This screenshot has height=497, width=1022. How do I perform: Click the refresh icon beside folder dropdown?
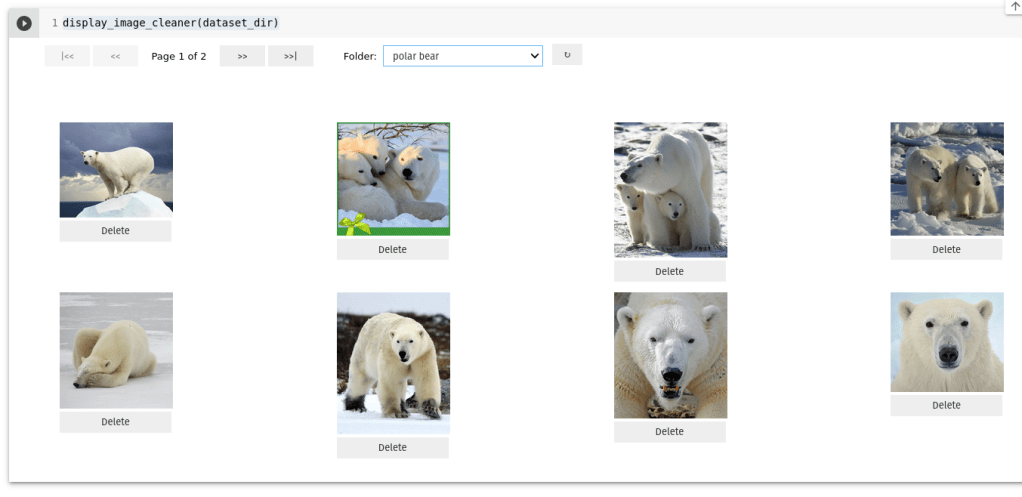(567, 55)
